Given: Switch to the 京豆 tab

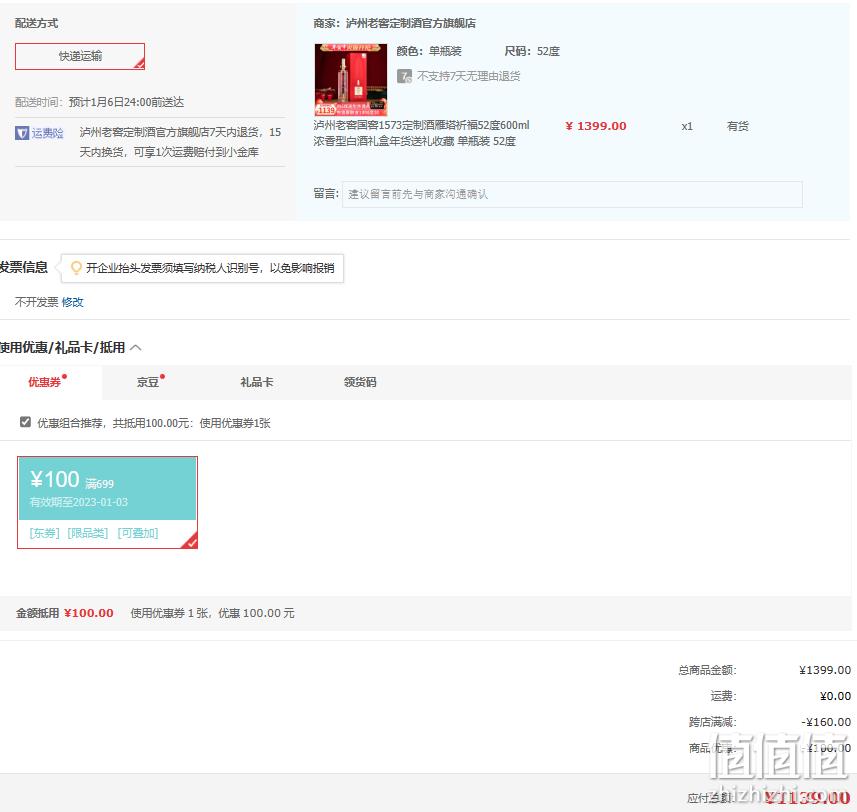Looking at the screenshot, I should (150, 382).
